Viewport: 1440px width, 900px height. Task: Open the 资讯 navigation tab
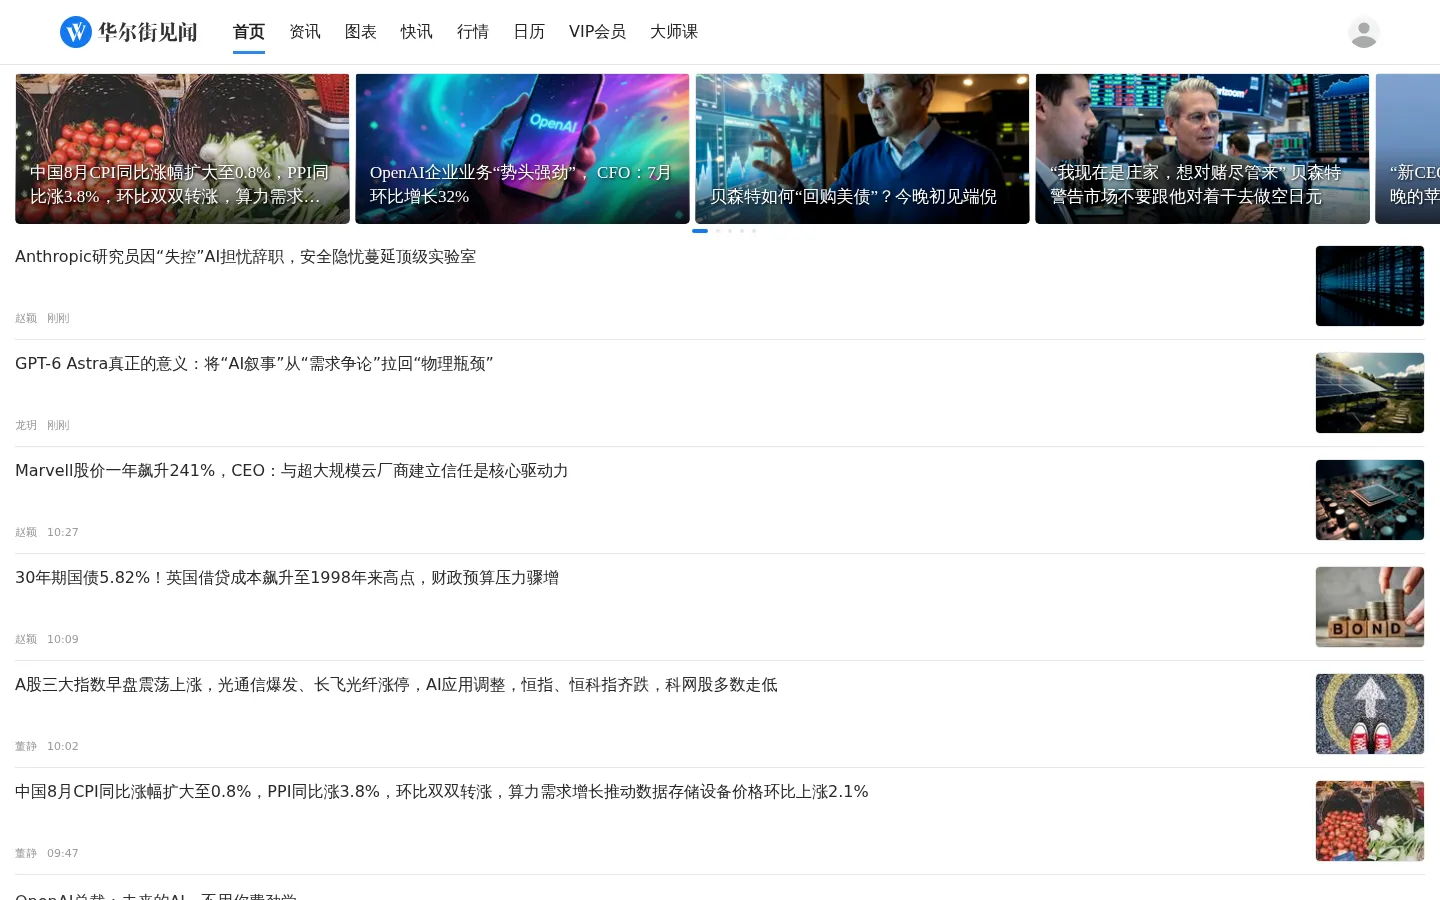click(305, 32)
